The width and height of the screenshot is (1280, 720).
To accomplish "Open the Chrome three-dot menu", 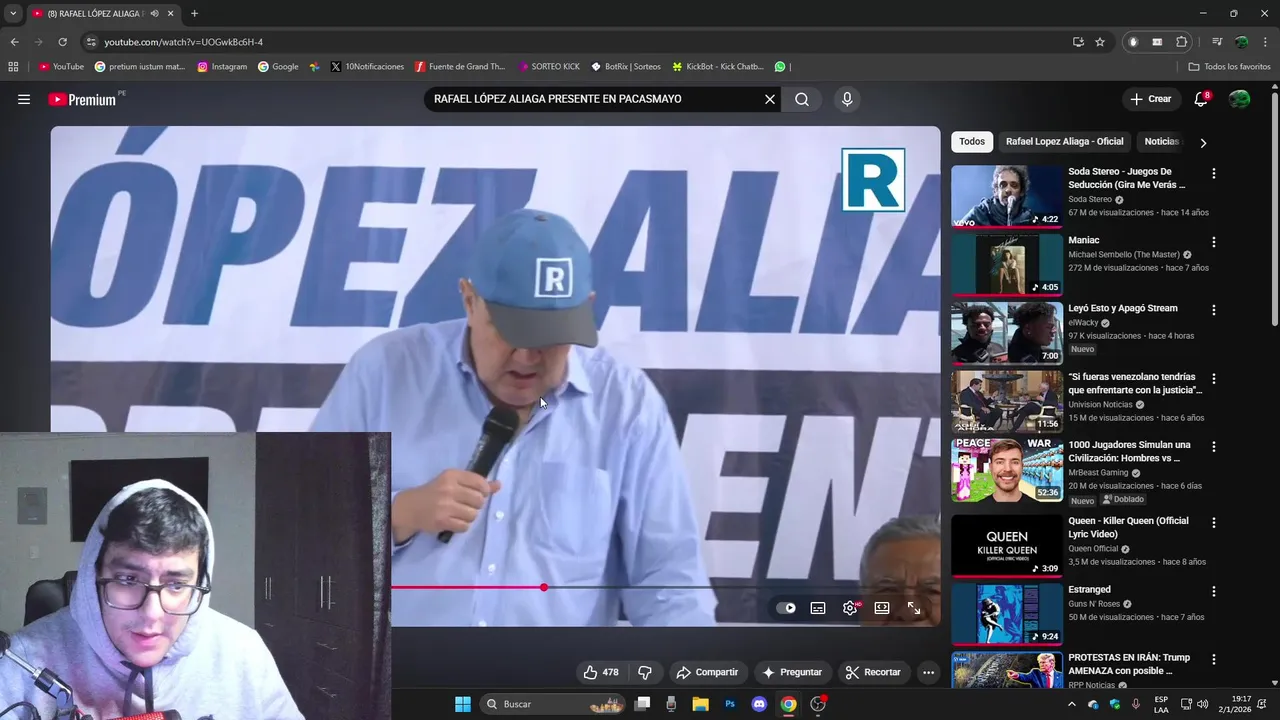I will tap(1265, 42).
